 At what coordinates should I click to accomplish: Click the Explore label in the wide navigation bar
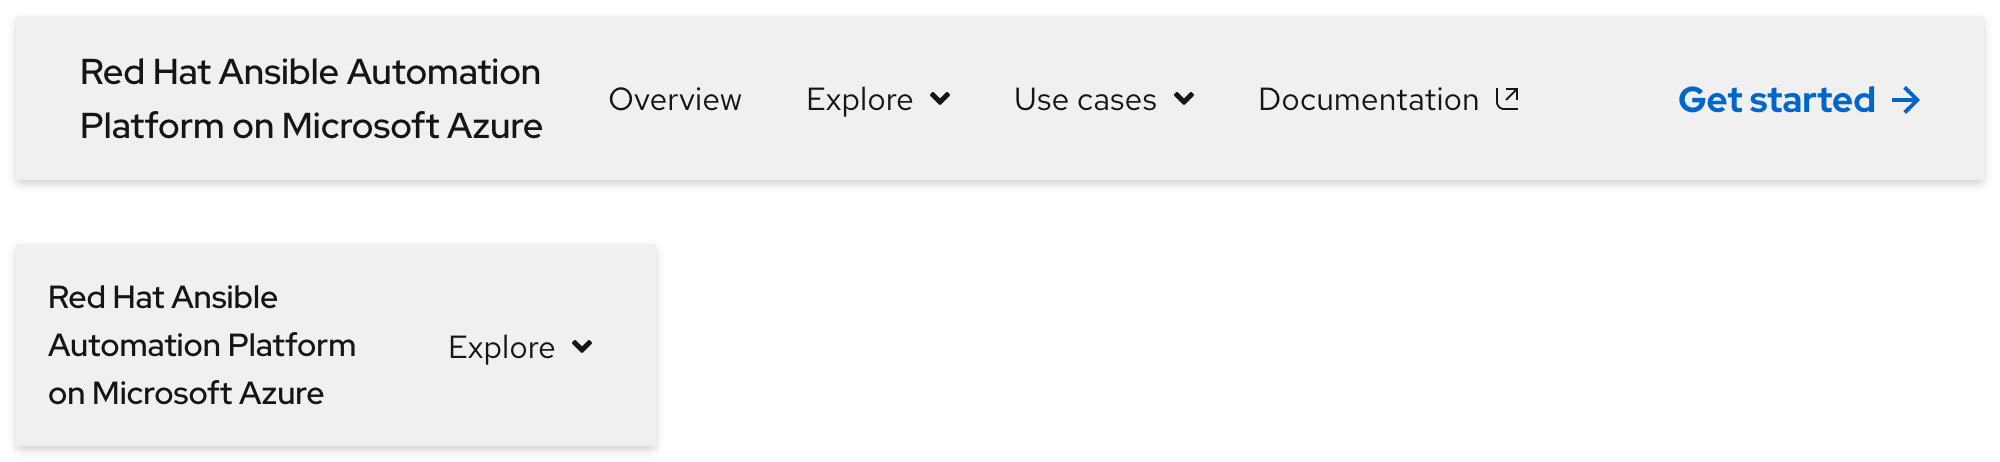point(859,100)
